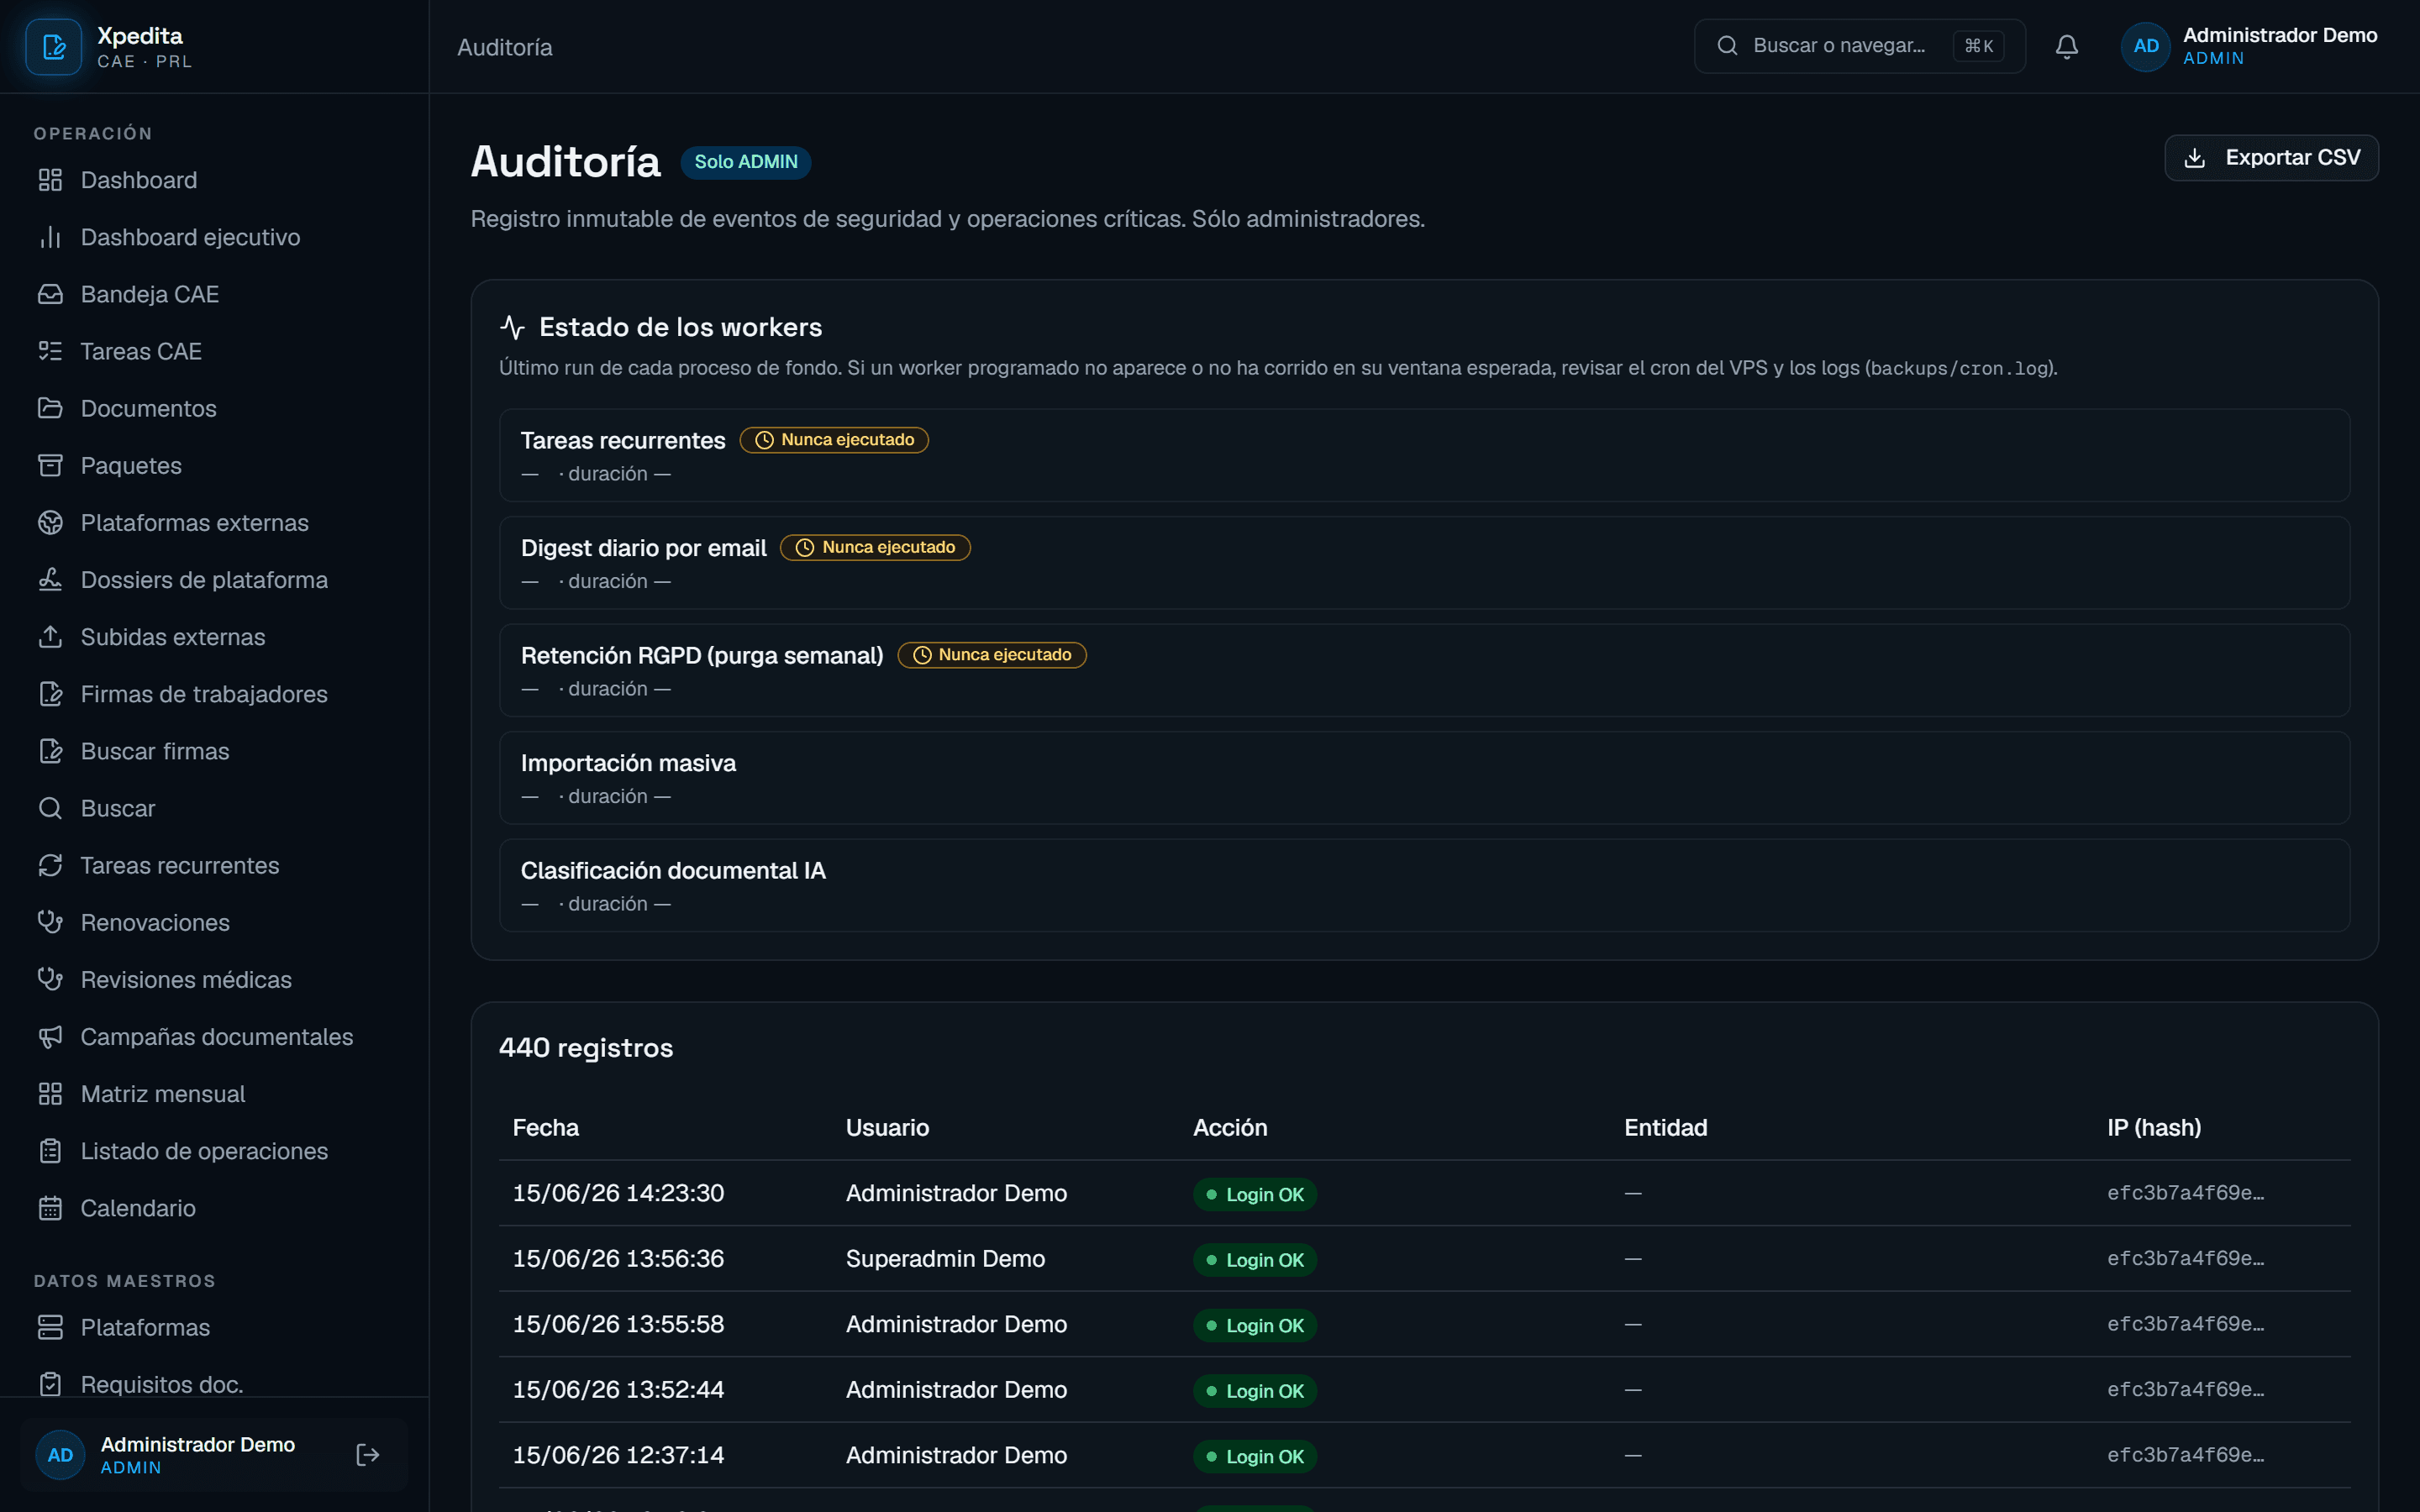Click the Calendario calendar icon

coord(50,1208)
